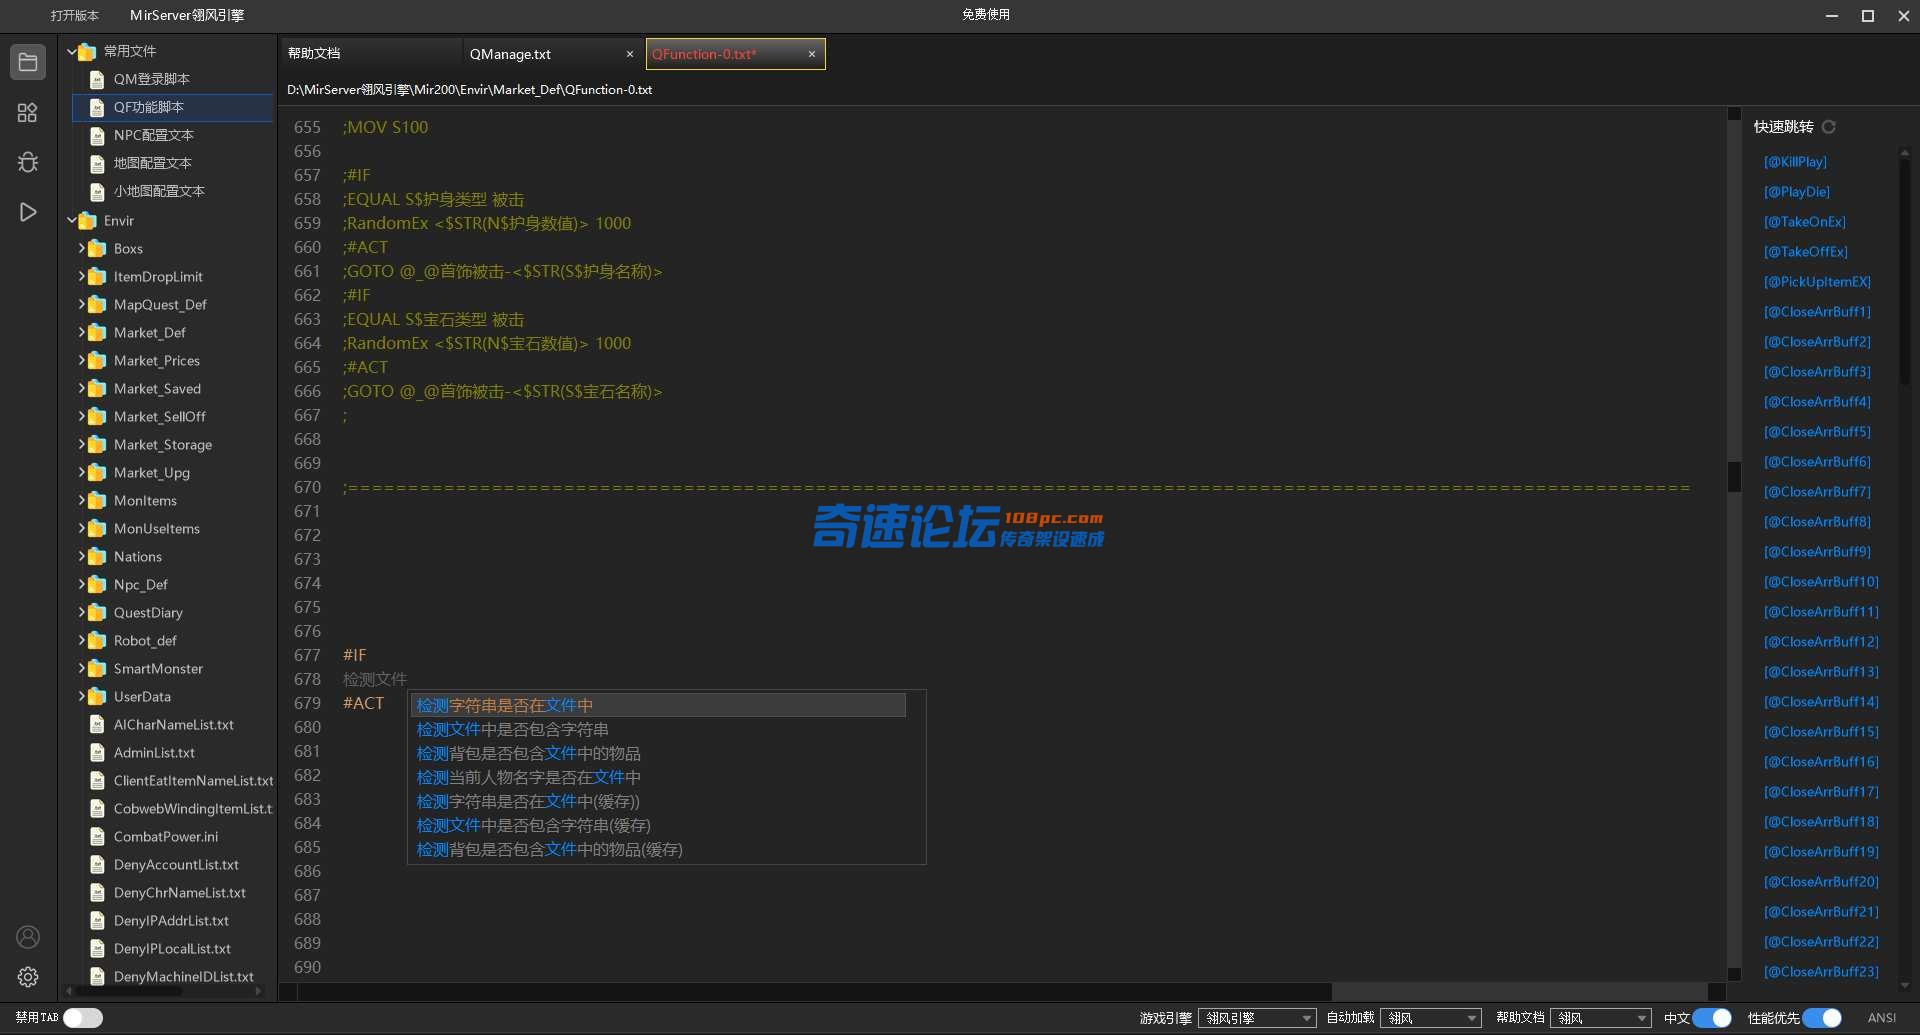Open the settings gear sidebar icon
The height and width of the screenshot is (1035, 1920).
coord(28,977)
